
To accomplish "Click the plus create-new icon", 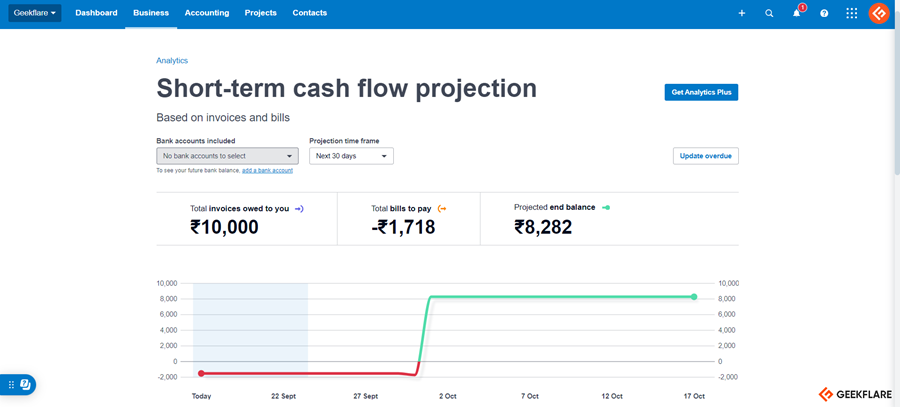I will (x=741, y=13).
